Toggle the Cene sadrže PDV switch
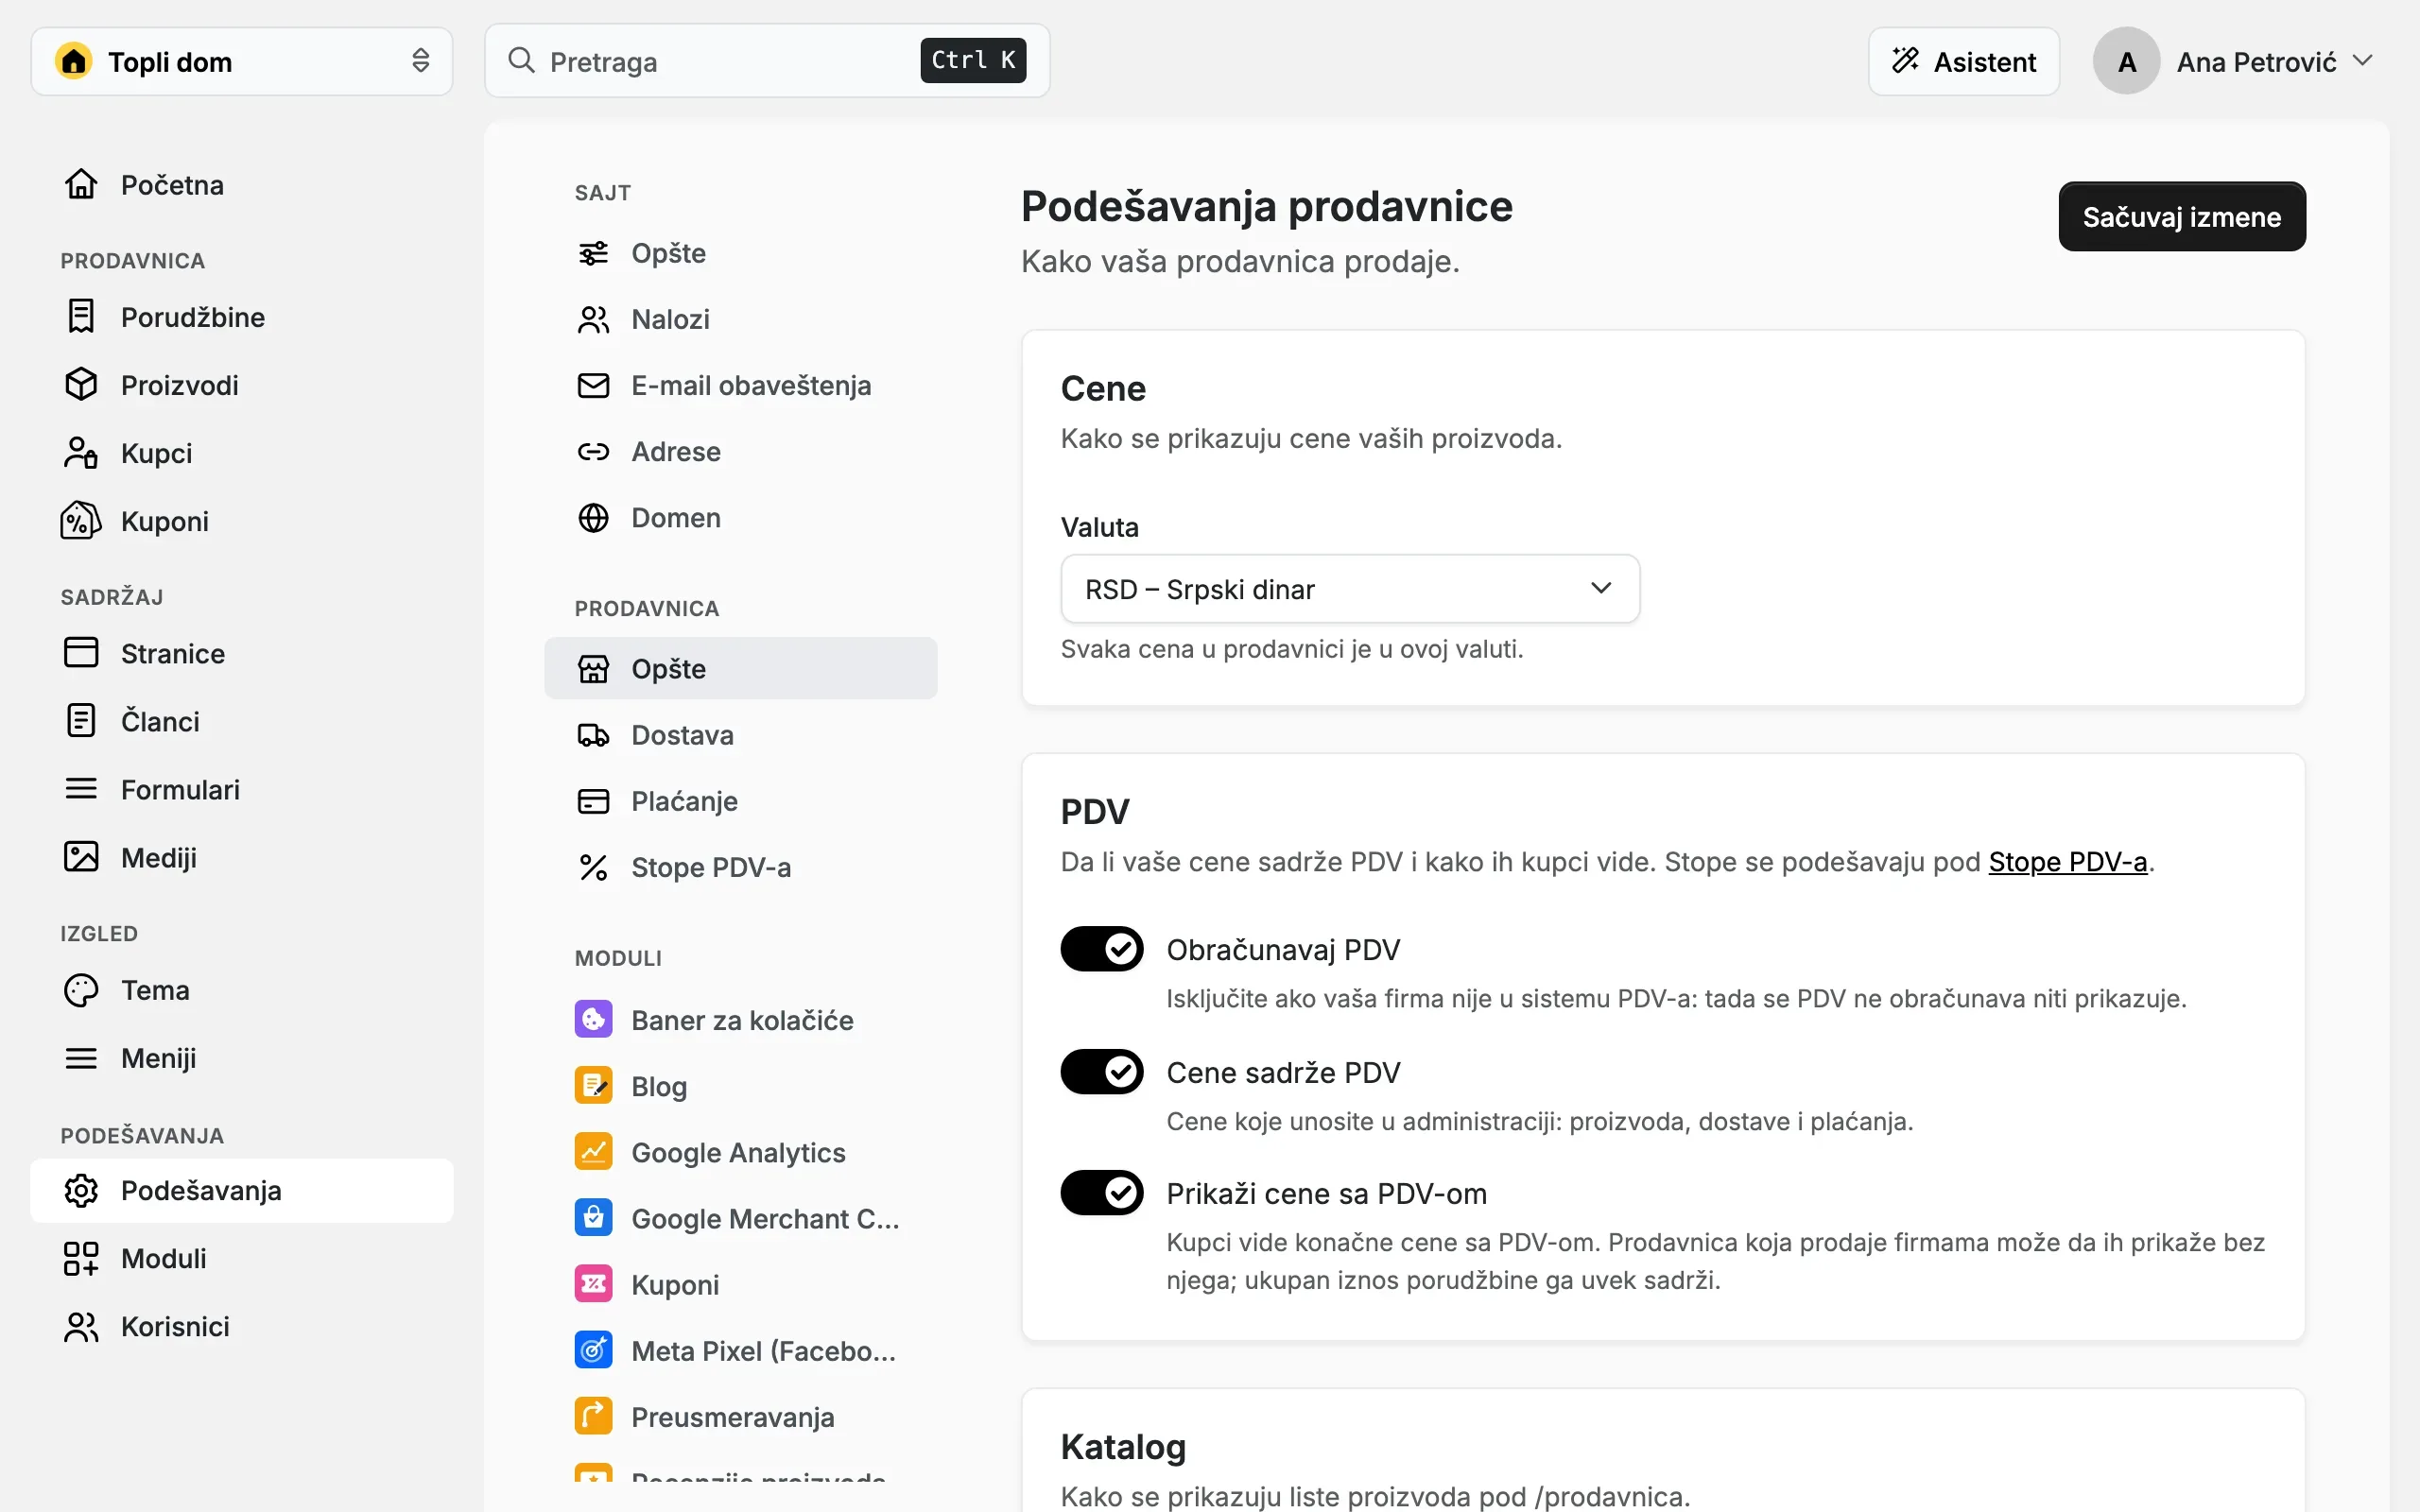The image size is (2420, 1512). coord(1101,1071)
